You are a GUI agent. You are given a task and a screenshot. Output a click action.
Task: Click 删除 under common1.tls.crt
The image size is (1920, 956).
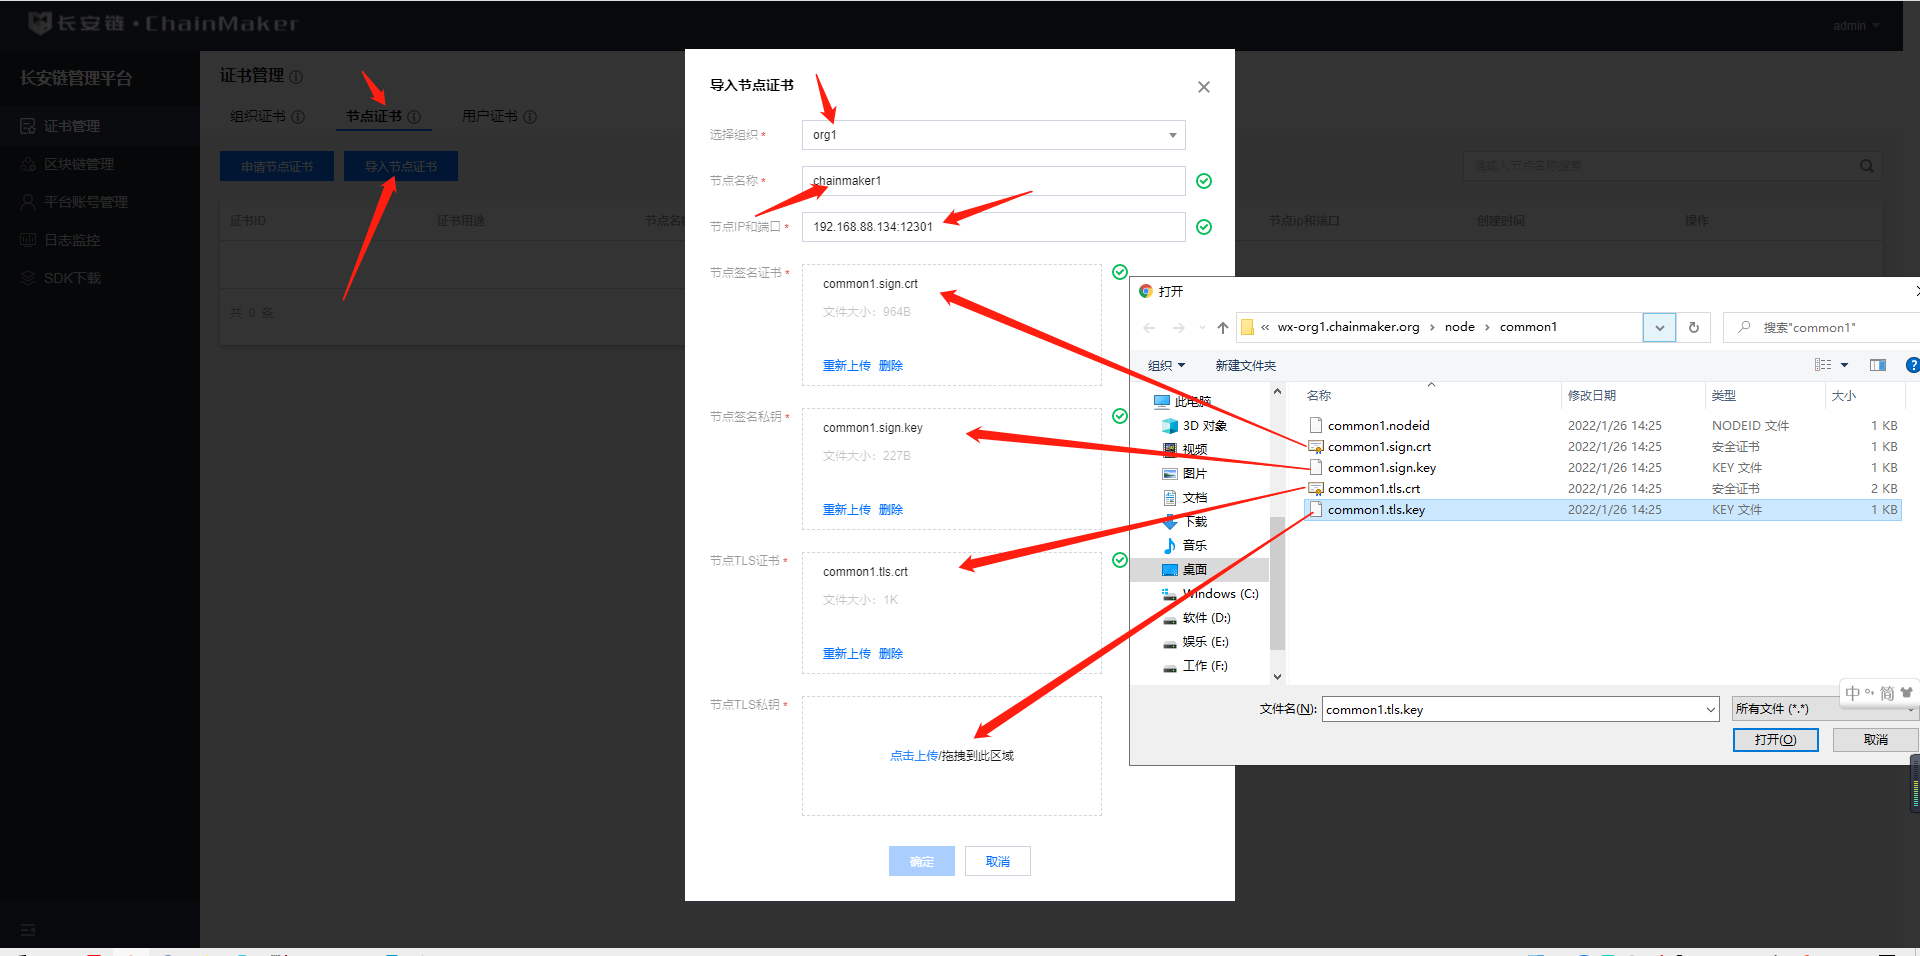click(890, 654)
